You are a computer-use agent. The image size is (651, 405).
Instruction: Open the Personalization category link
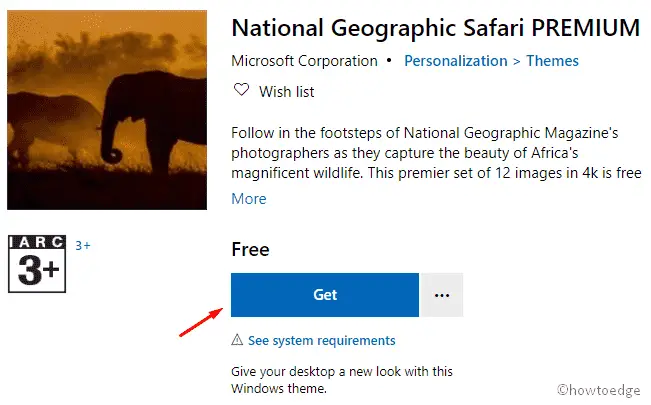(x=455, y=61)
